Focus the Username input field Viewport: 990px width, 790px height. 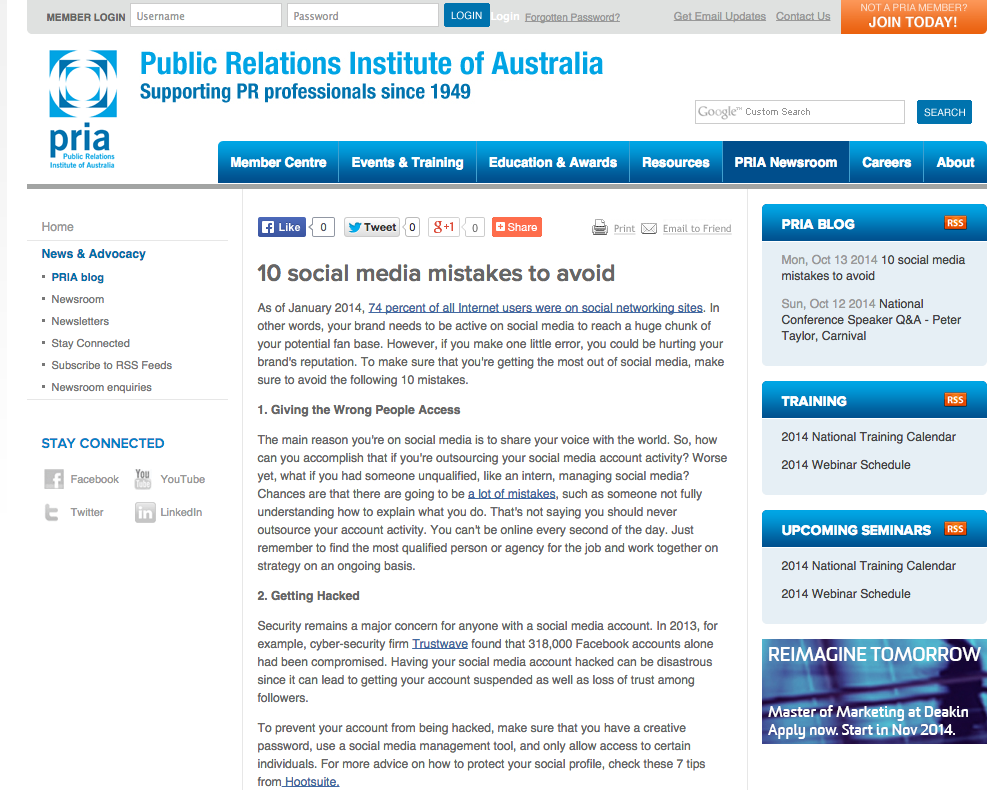click(206, 16)
